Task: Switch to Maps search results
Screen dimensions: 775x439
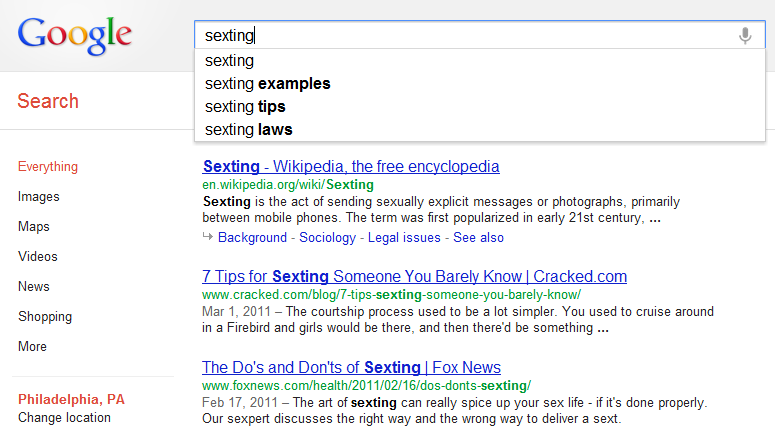Action: [x=34, y=227]
